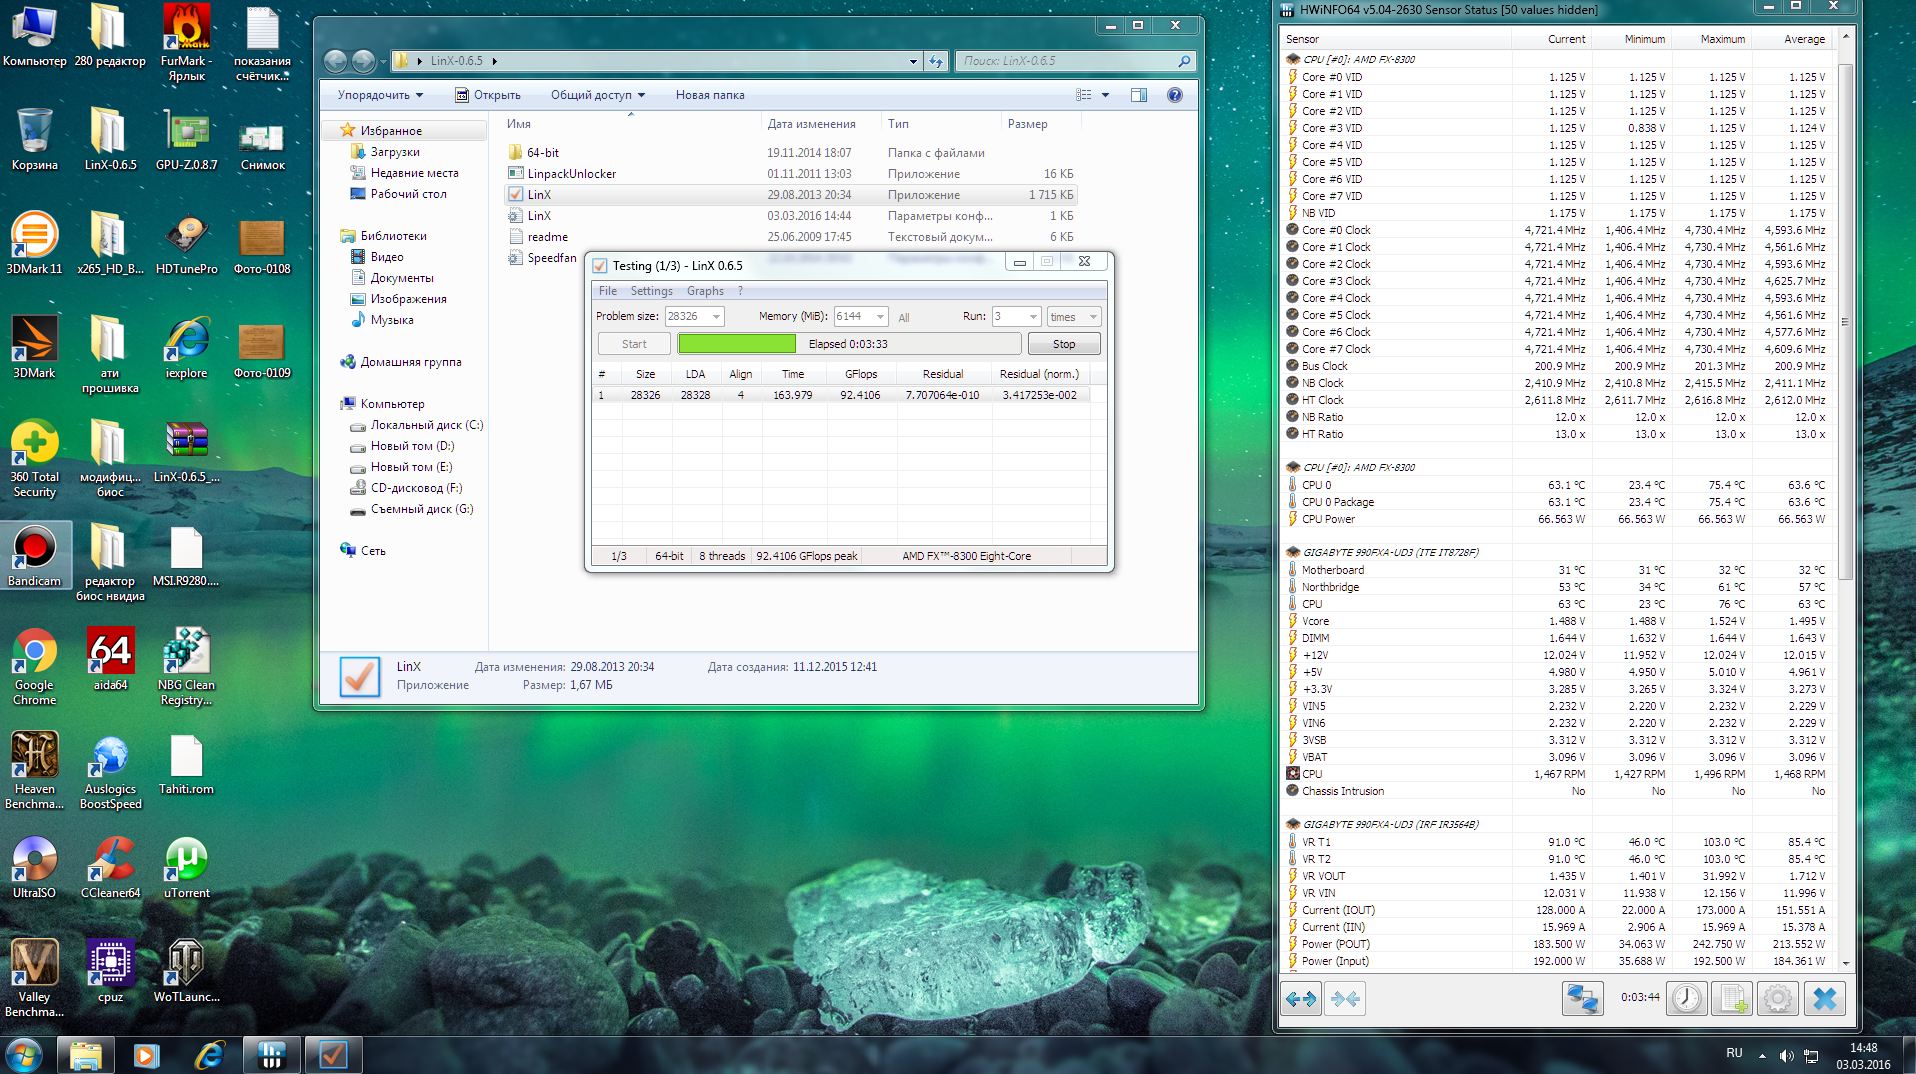
Task: Click the Recycle Bin Корзина icon
Action: [x=34, y=140]
